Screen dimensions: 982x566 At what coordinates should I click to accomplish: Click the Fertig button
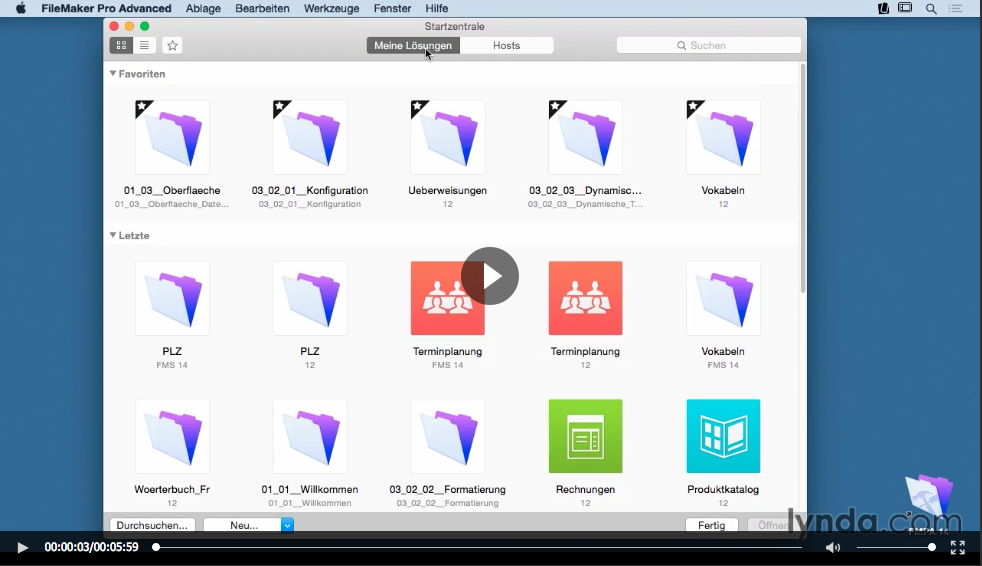711,525
